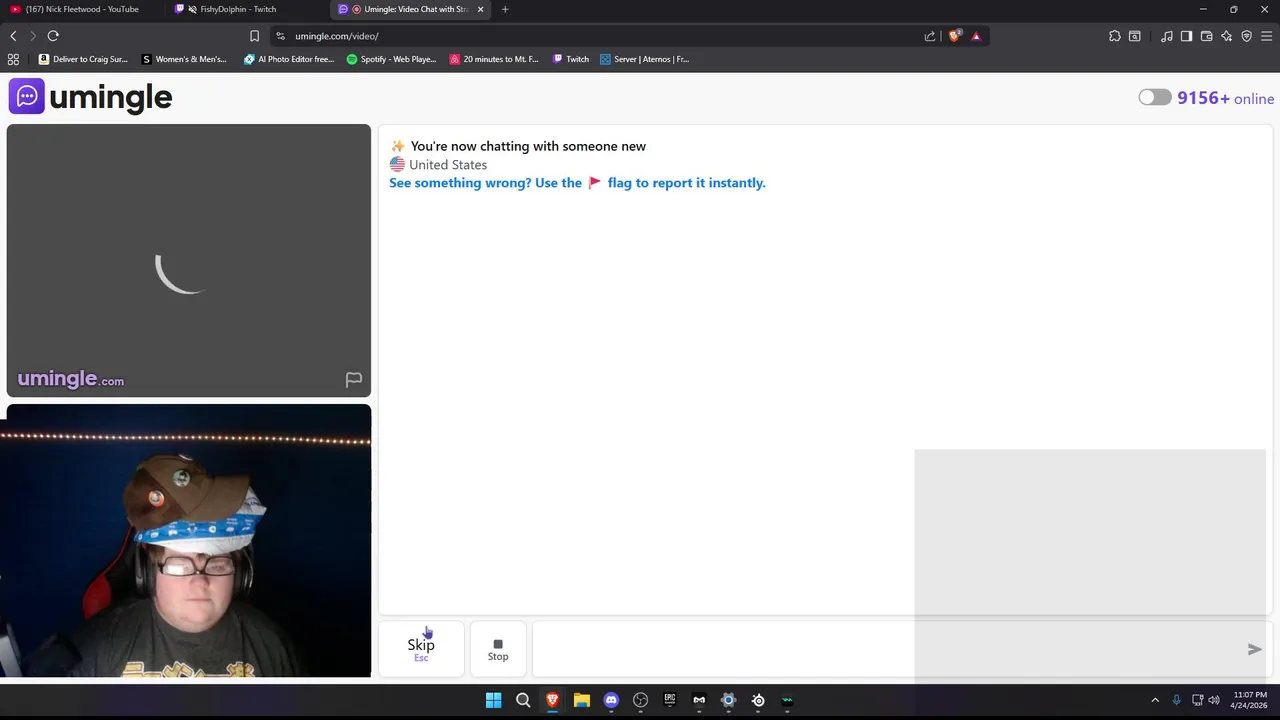This screenshot has width=1280, height=720.
Task: Open Epic Games Launcher from taskbar
Action: tap(670, 700)
